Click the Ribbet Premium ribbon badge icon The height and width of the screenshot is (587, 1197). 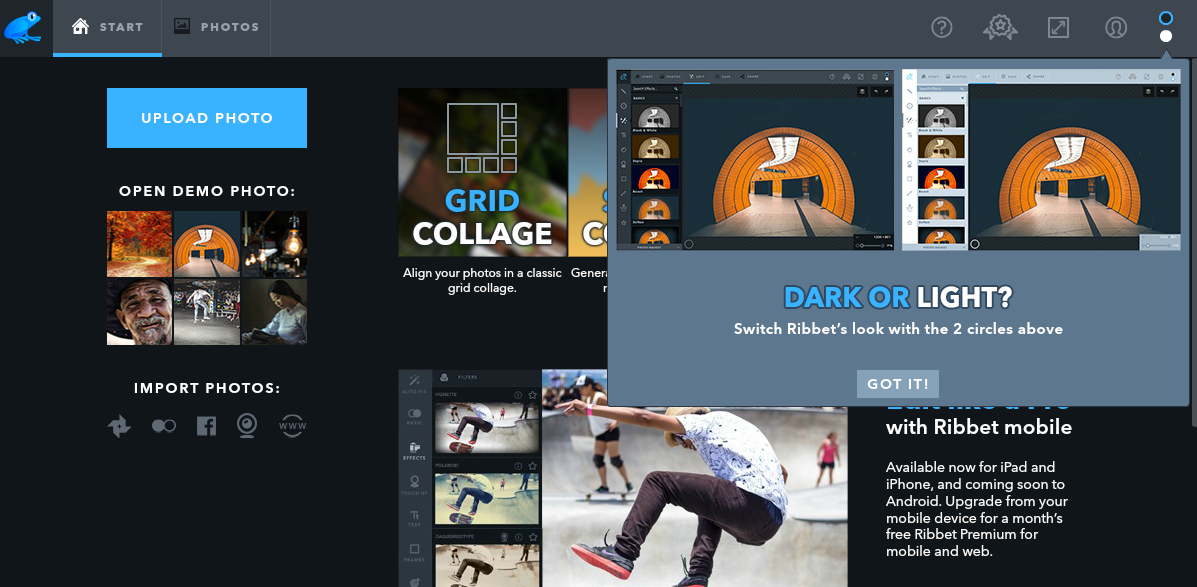click(x=999, y=27)
